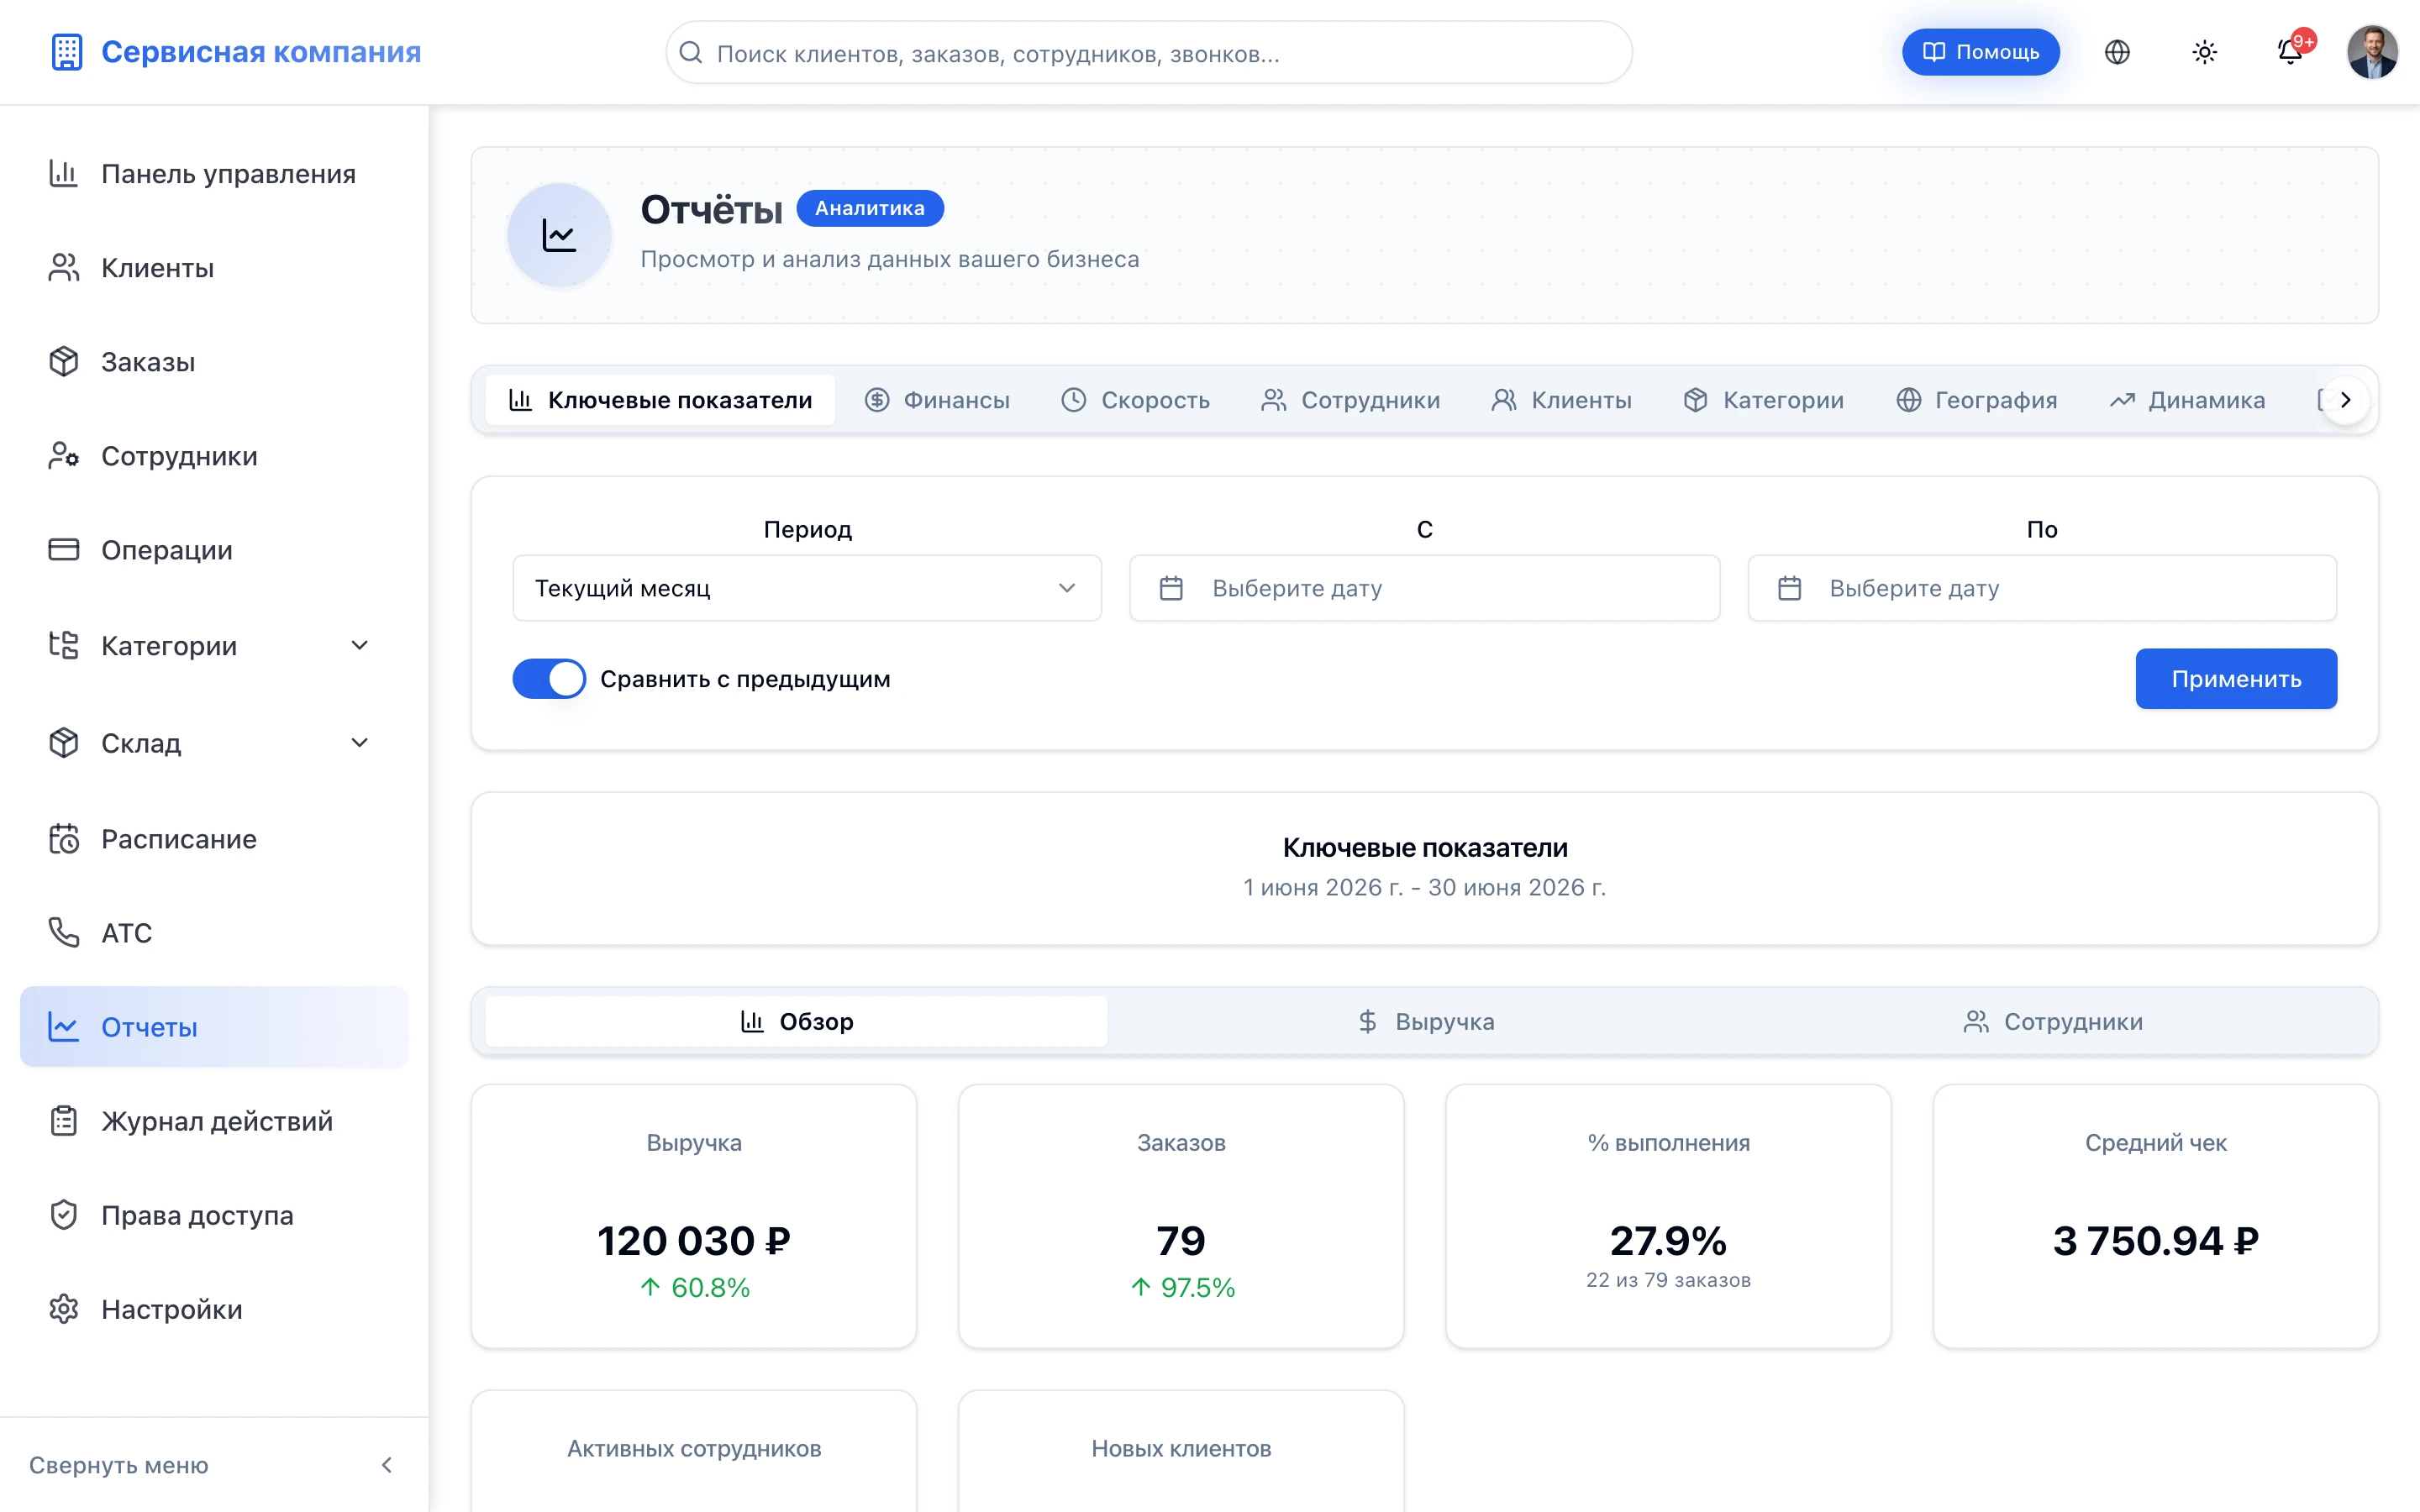Open the Сотрудники report tab
The width and height of the screenshot is (2420, 1512).
1351,400
